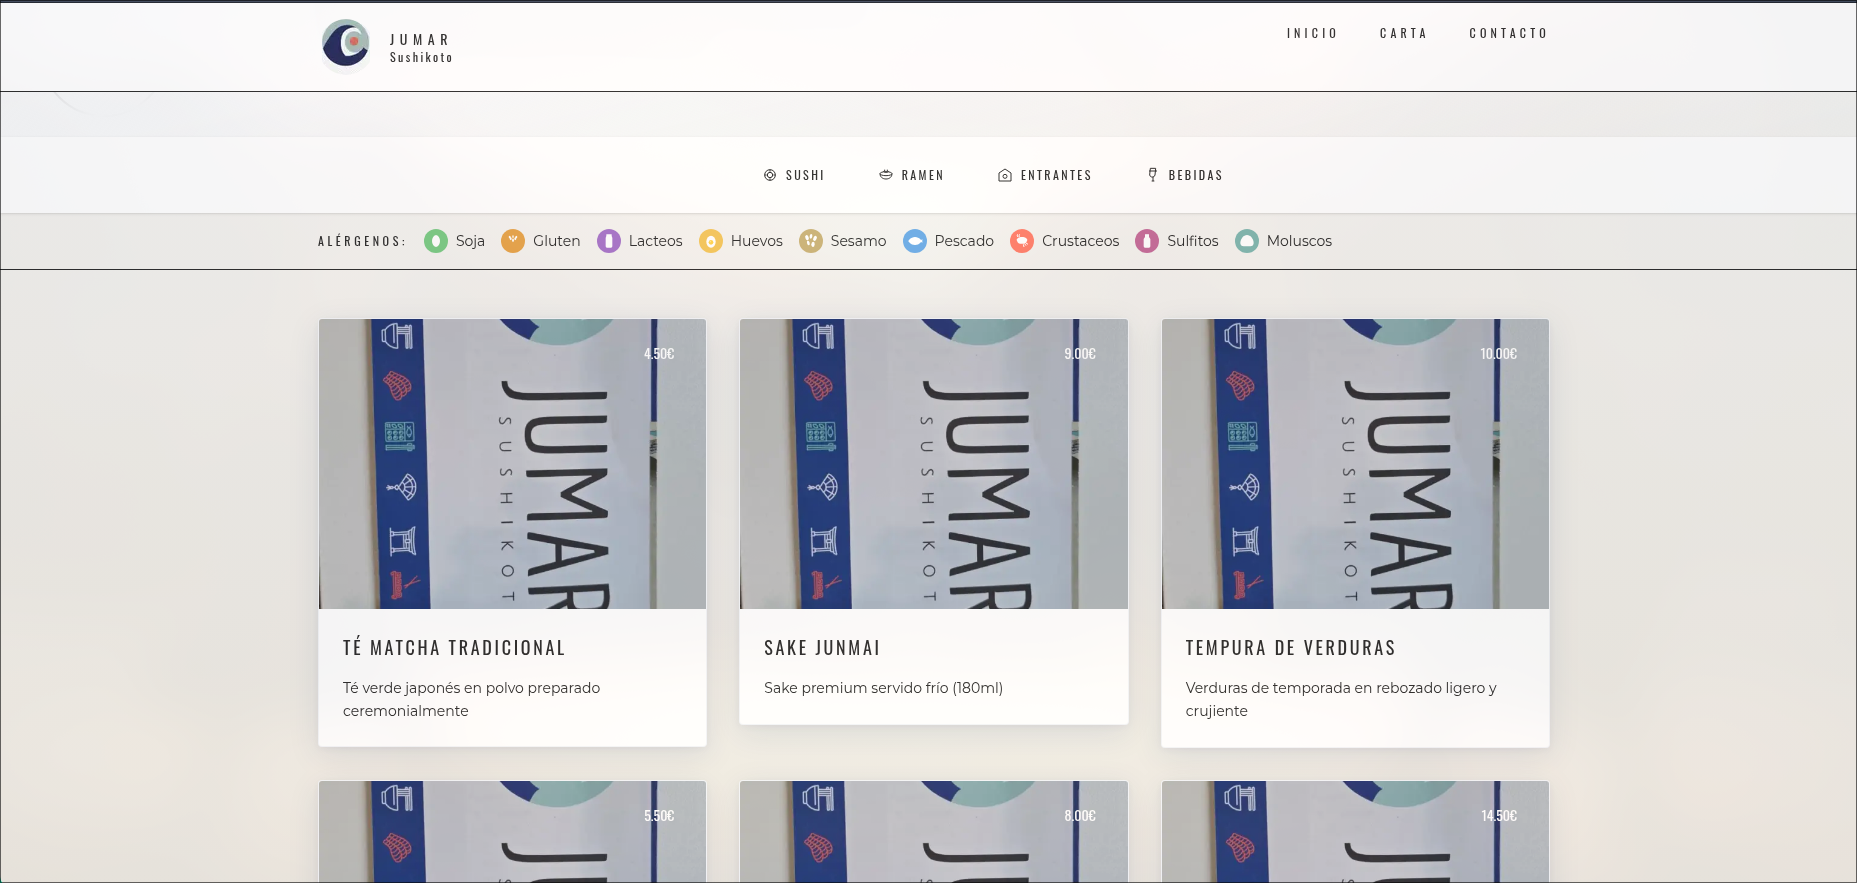1857x883 pixels.
Task: Click the Alérgenos heading label
Action: coord(362,241)
